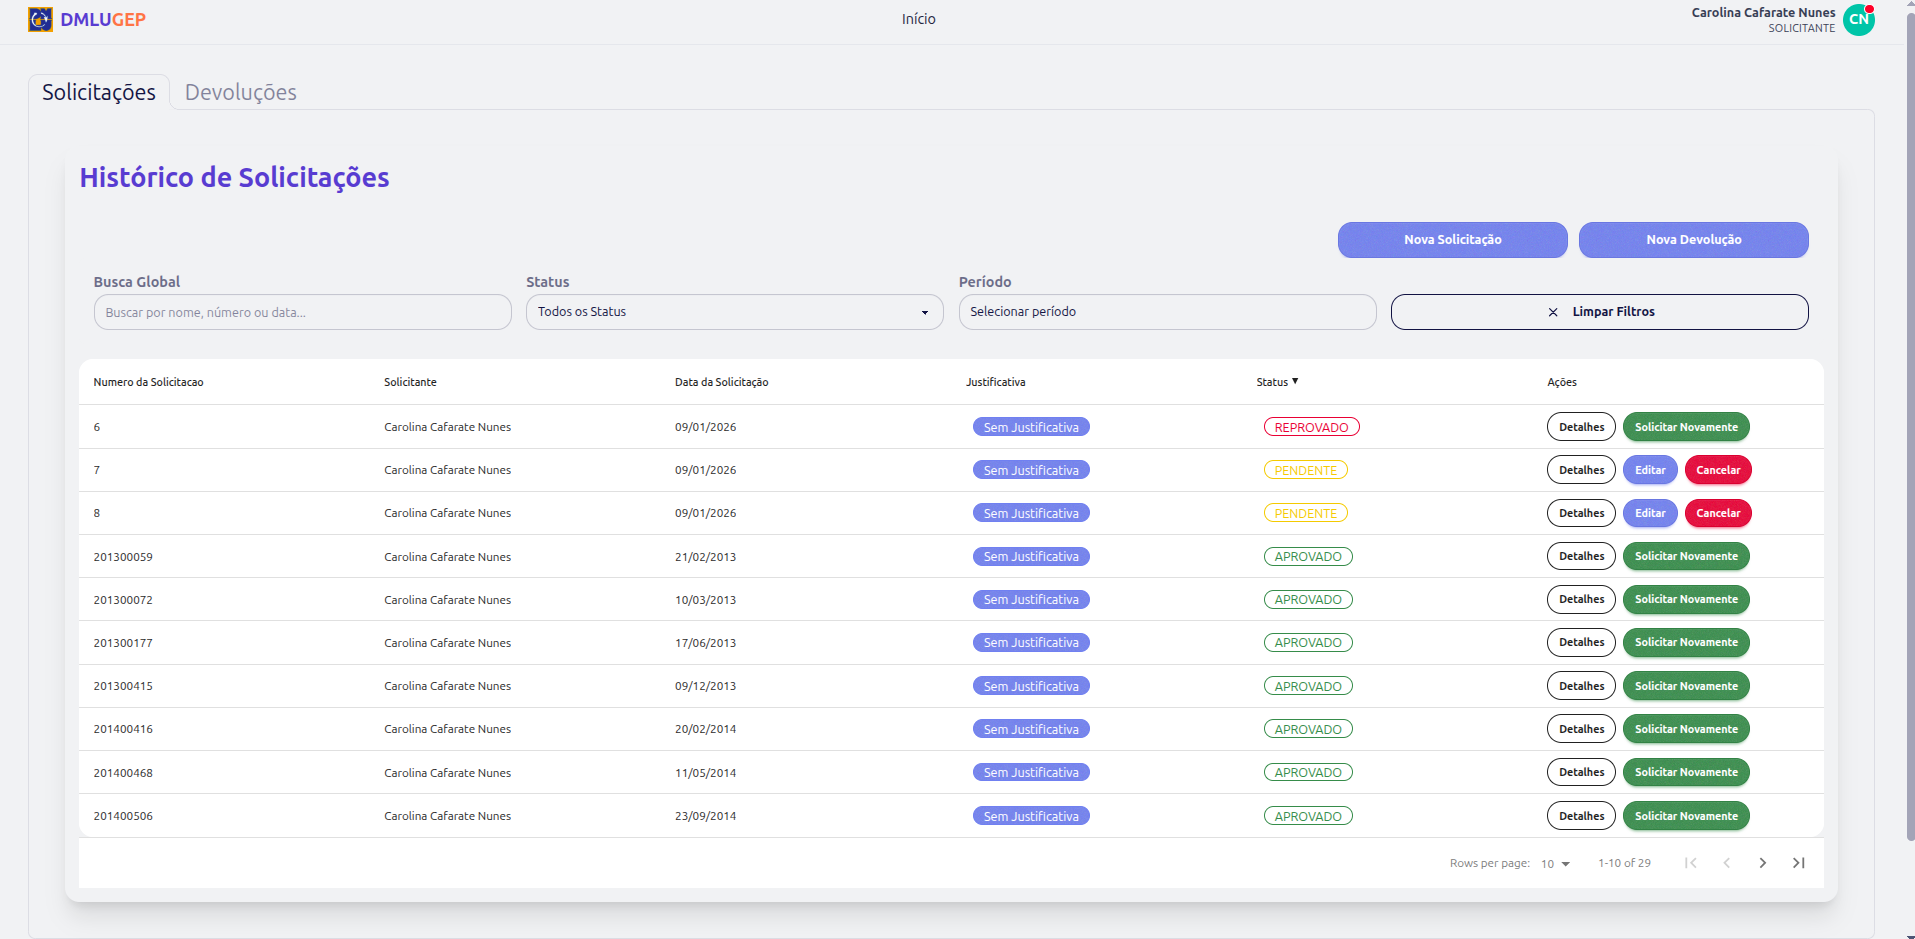Open the Selecionar período picker
1915x939 pixels.
click(1166, 312)
